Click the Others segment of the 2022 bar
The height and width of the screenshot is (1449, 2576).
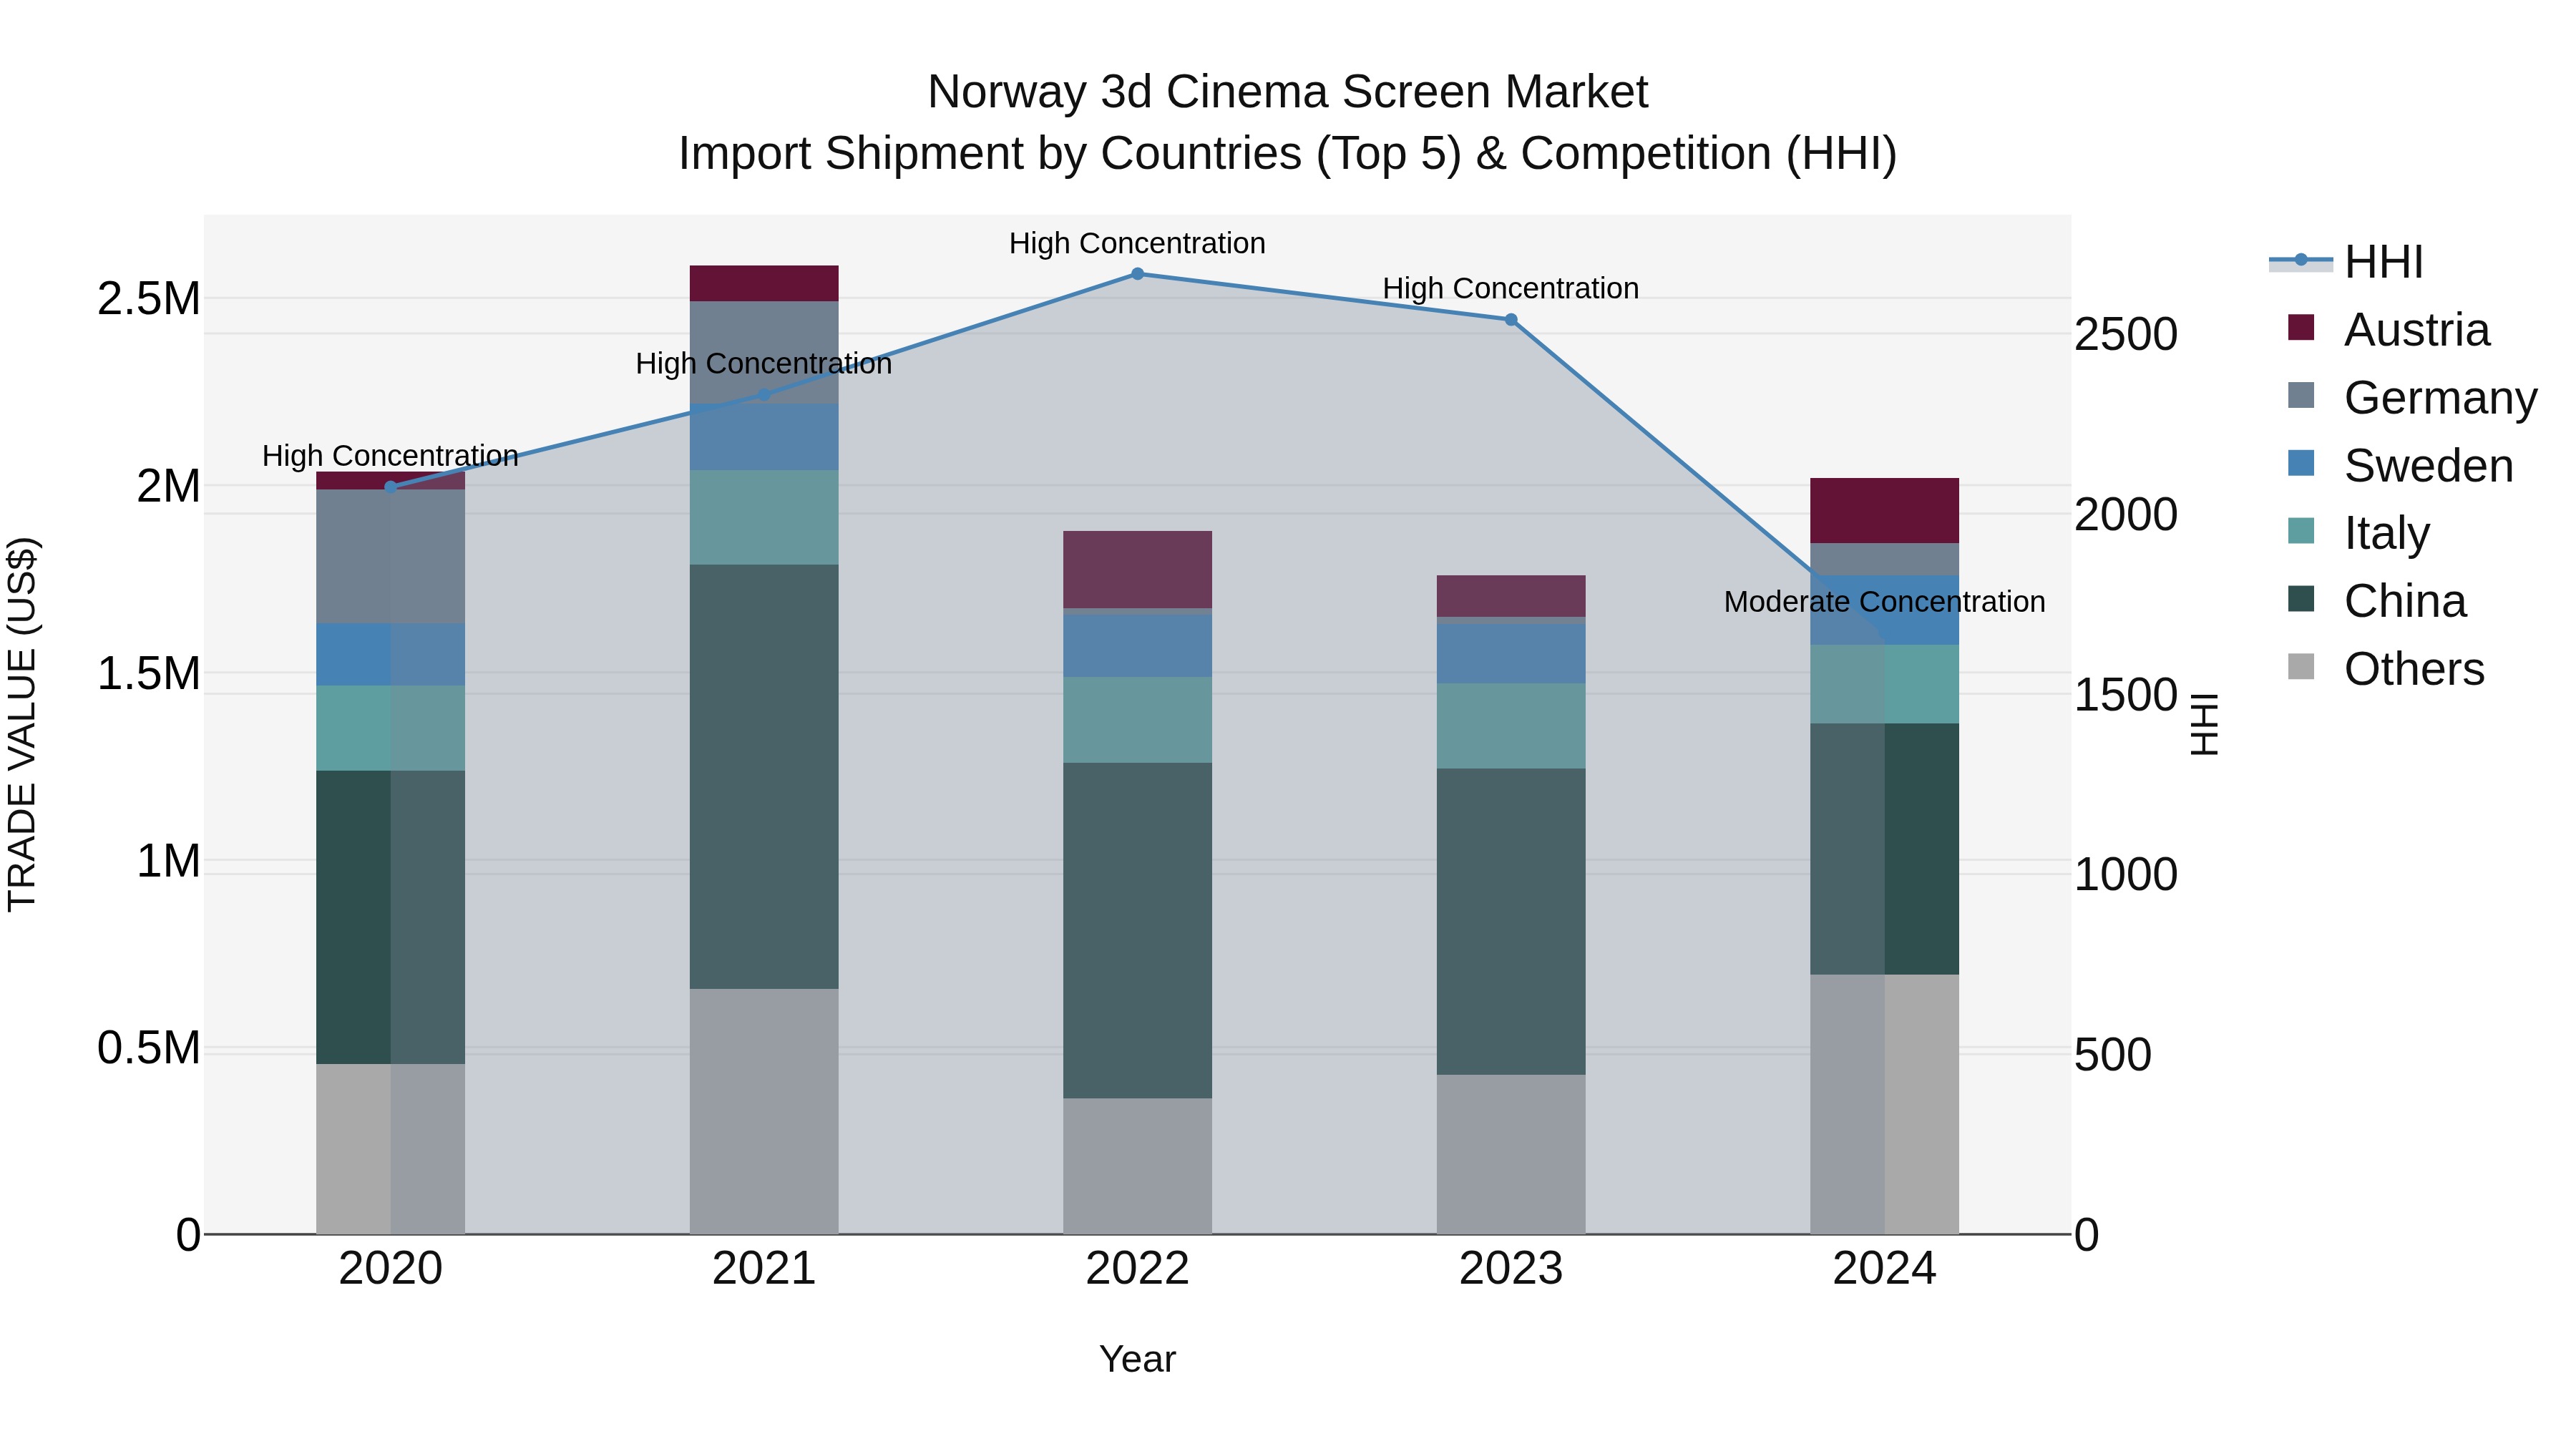1138,1166
